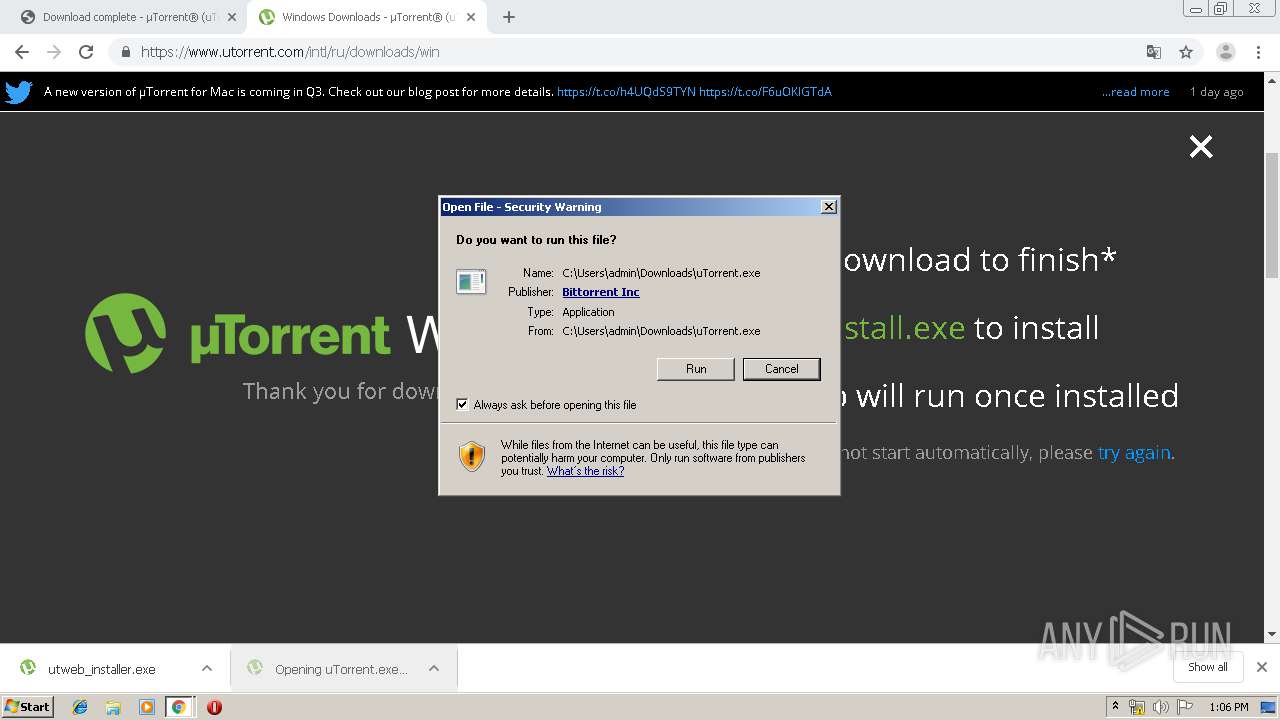This screenshot has width=1280, height=720.
Task: Click the ...read more link
Action: coord(1135,92)
